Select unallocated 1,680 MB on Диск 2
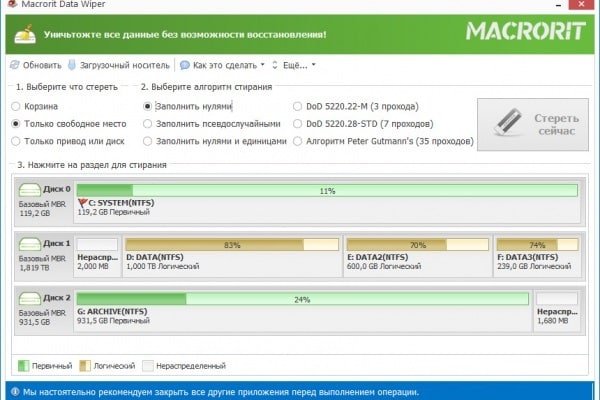 557,309
